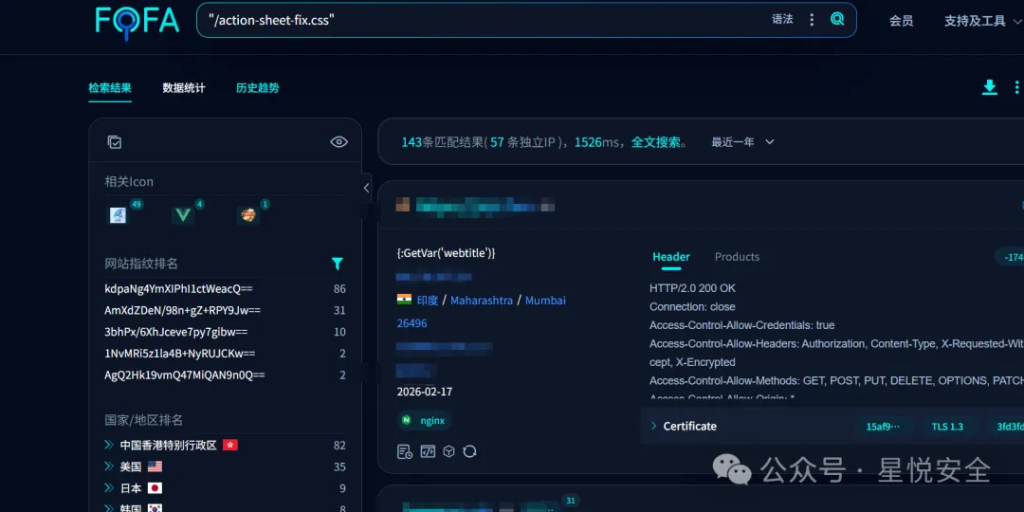Viewport: 1024px width, 512px height.
Task: Click the Vue logo icon under 相关Icon
Action: pyautogui.click(x=183, y=215)
